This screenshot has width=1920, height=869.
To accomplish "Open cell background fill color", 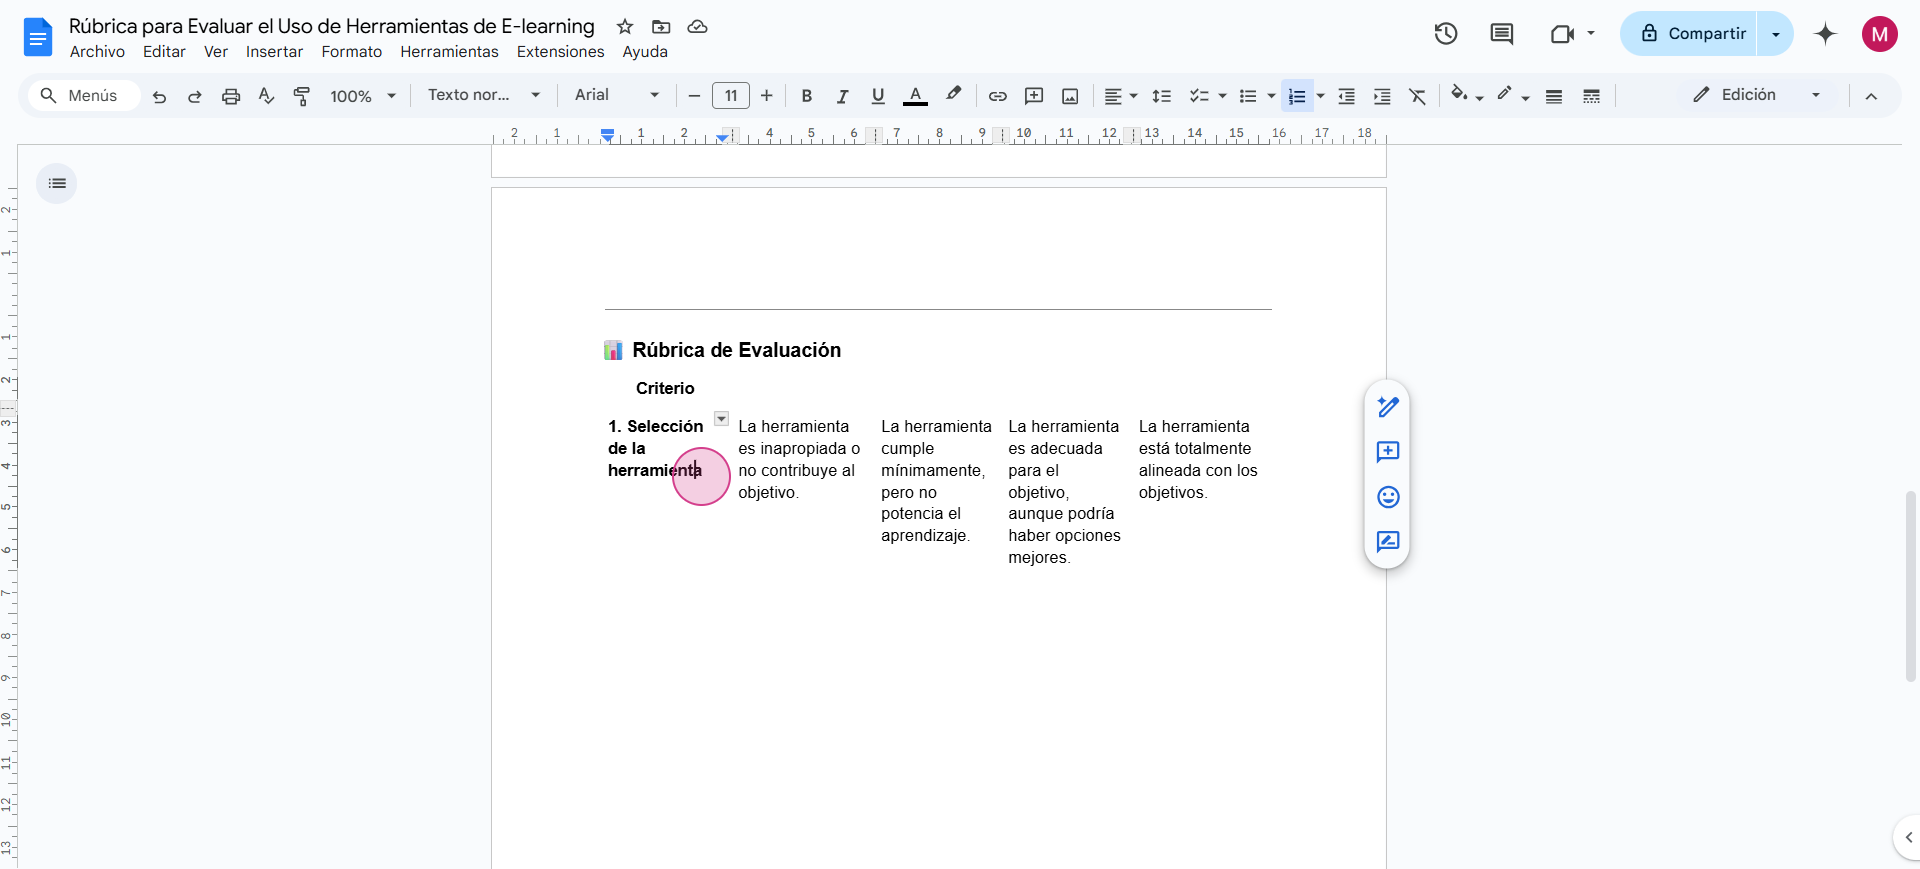I will (1466, 96).
